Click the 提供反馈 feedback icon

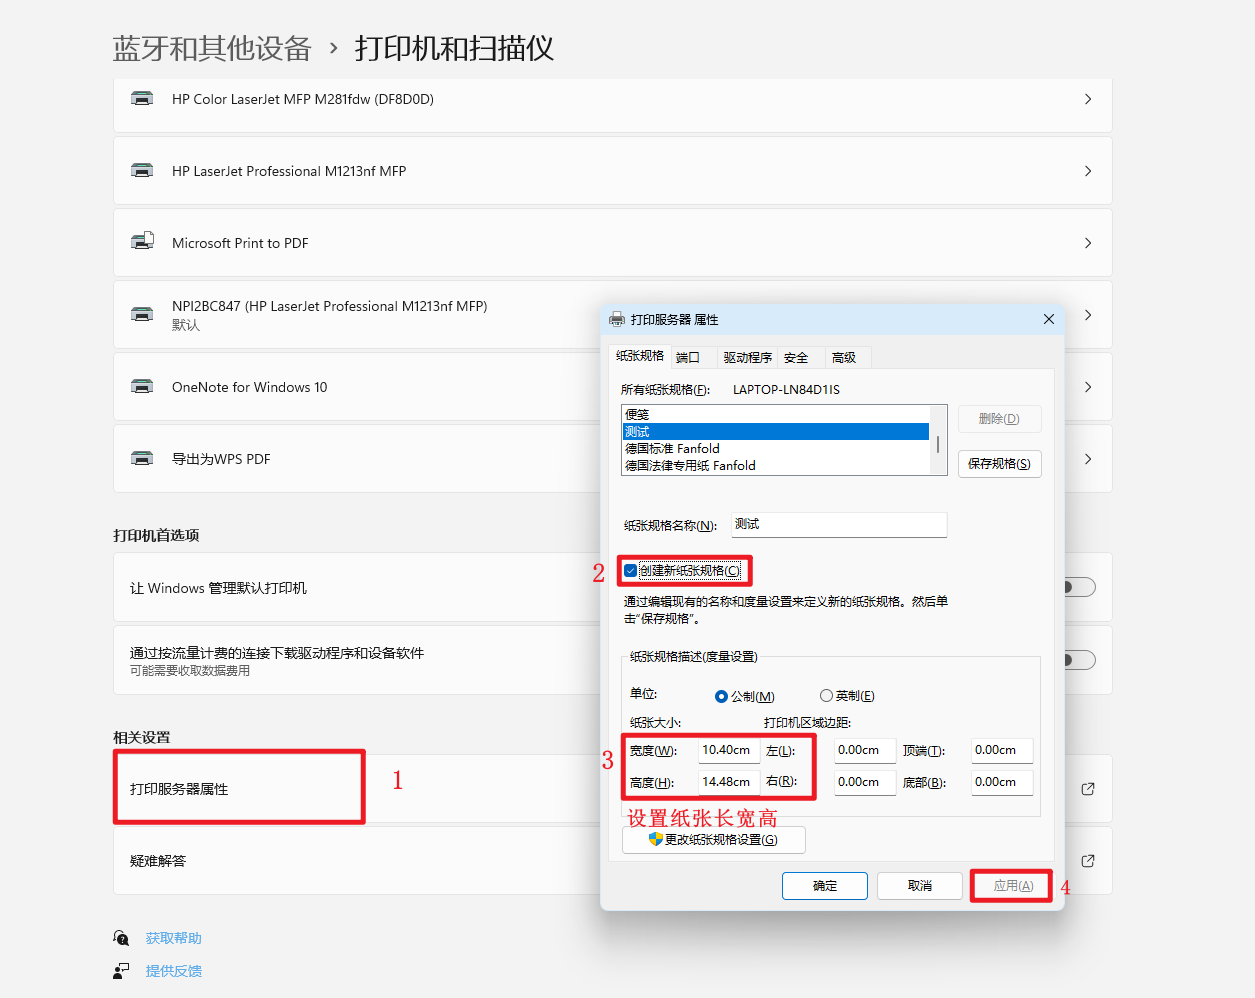pyautogui.click(x=121, y=971)
